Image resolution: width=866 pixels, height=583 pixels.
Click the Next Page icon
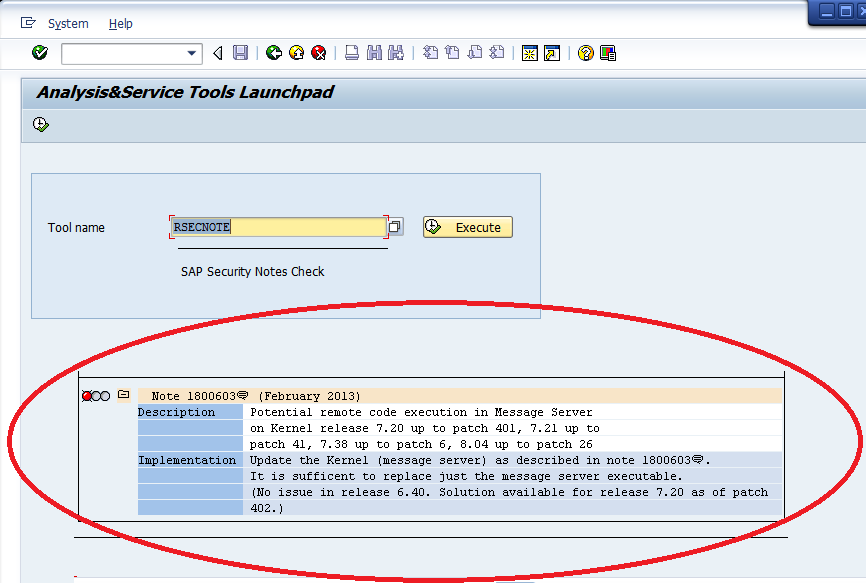(x=474, y=53)
